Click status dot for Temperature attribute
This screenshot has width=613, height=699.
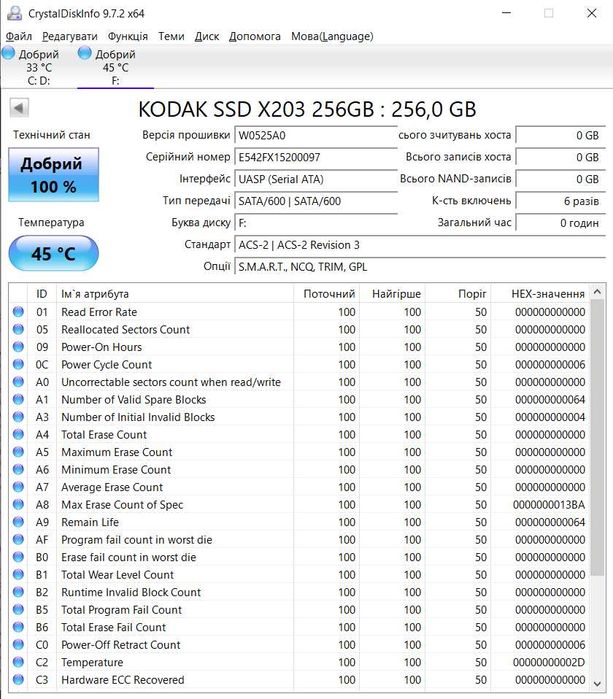pos(18,662)
